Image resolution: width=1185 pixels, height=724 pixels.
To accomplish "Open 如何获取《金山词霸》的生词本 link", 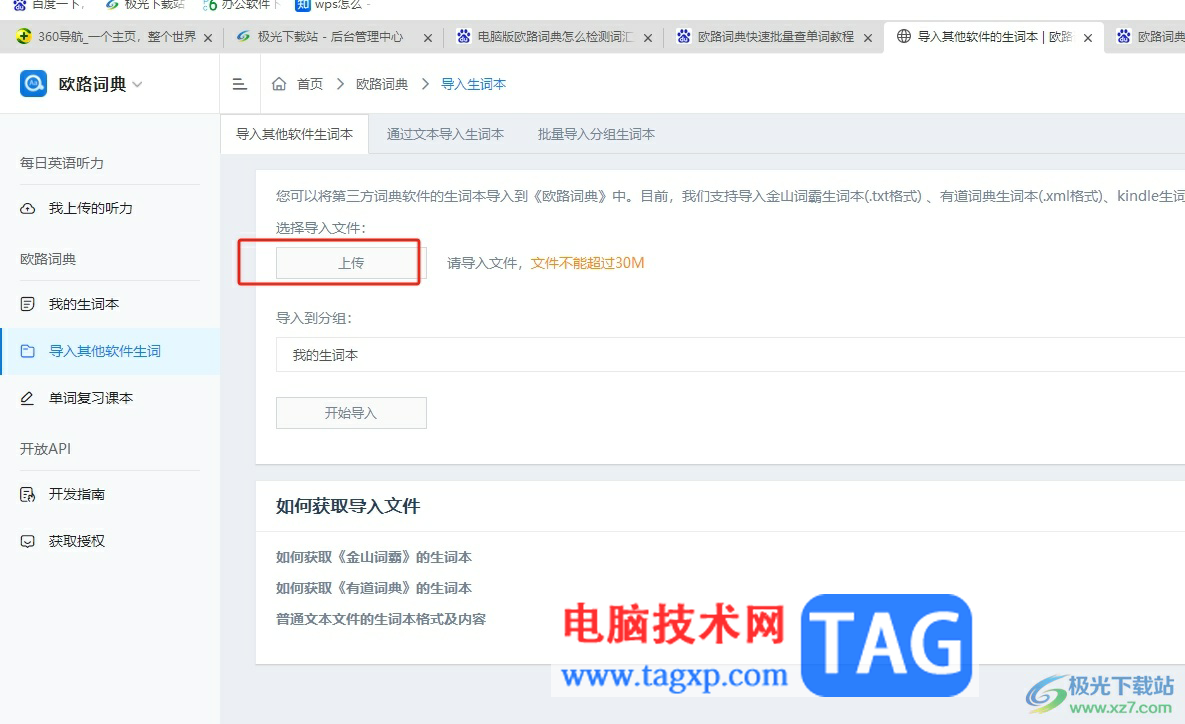I will 373,557.
